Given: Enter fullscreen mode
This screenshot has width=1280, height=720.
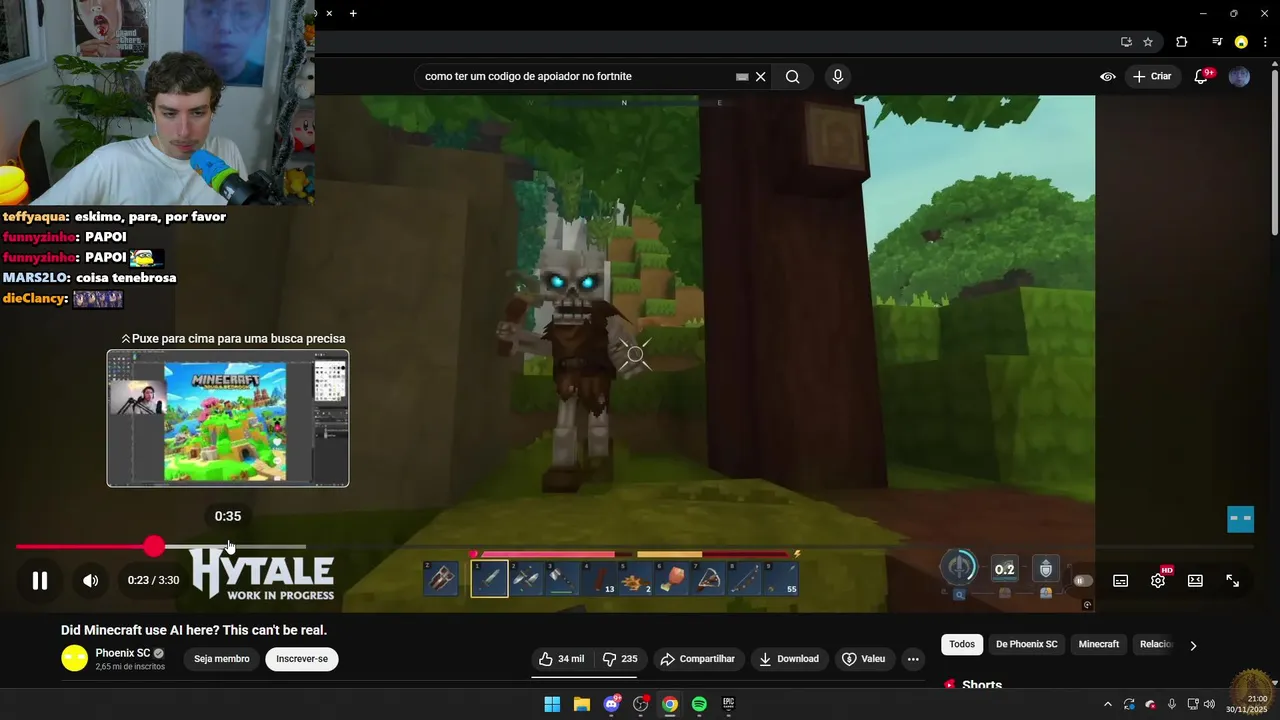Looking at the screenshot, I should point(1232,581).
